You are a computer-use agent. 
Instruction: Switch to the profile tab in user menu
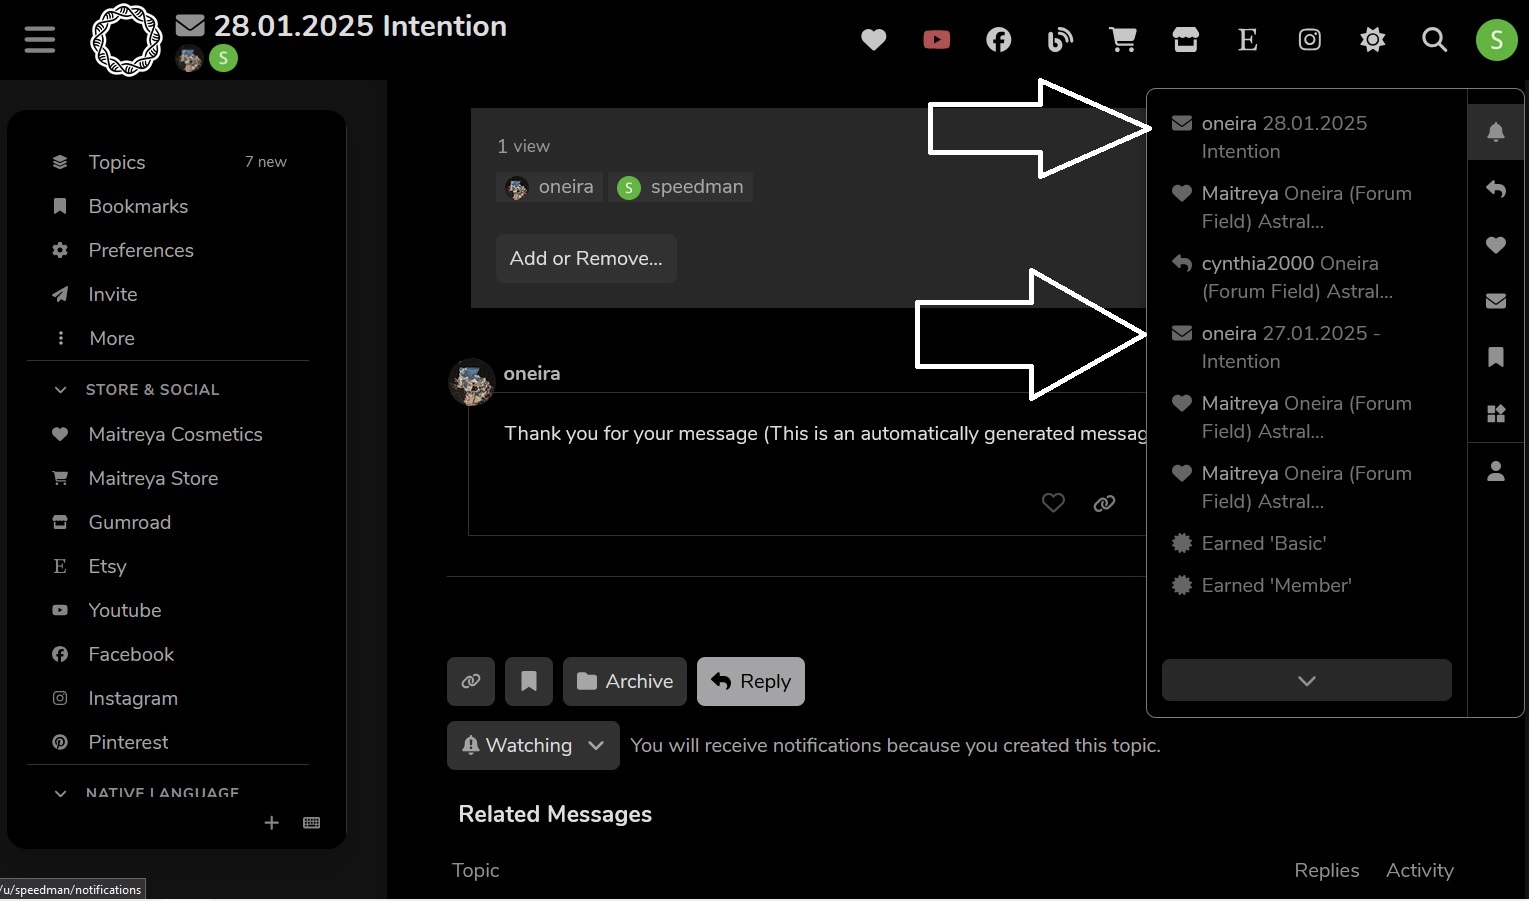pyautogui.click(x=1496, y=471)
